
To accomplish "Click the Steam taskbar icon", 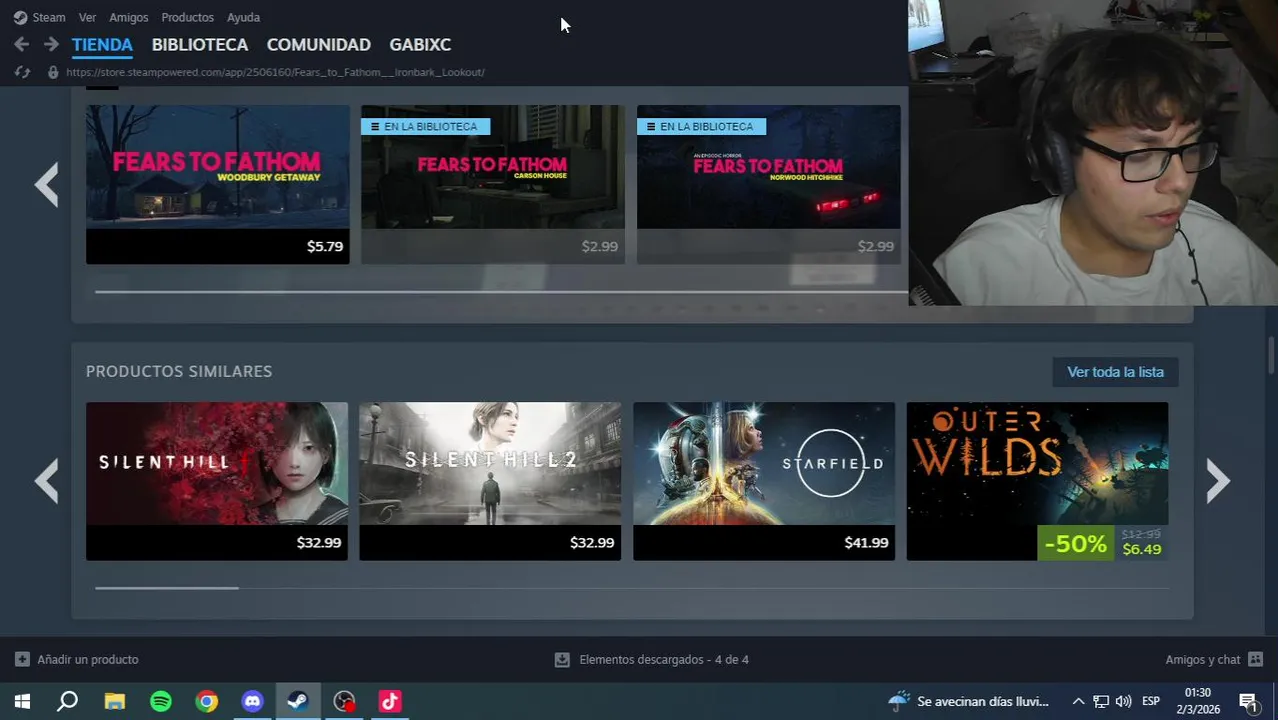I will [x=298, y=701].
